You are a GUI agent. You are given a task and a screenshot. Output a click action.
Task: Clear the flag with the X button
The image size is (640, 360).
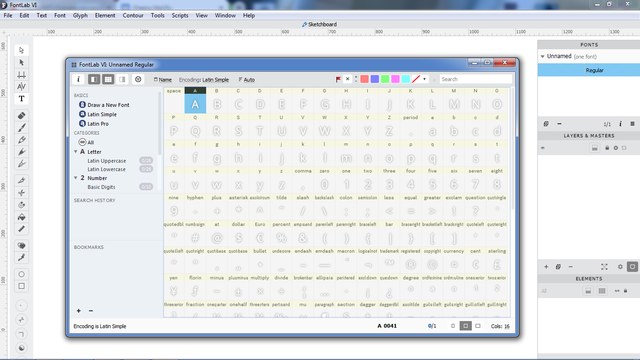click(347, 79)
